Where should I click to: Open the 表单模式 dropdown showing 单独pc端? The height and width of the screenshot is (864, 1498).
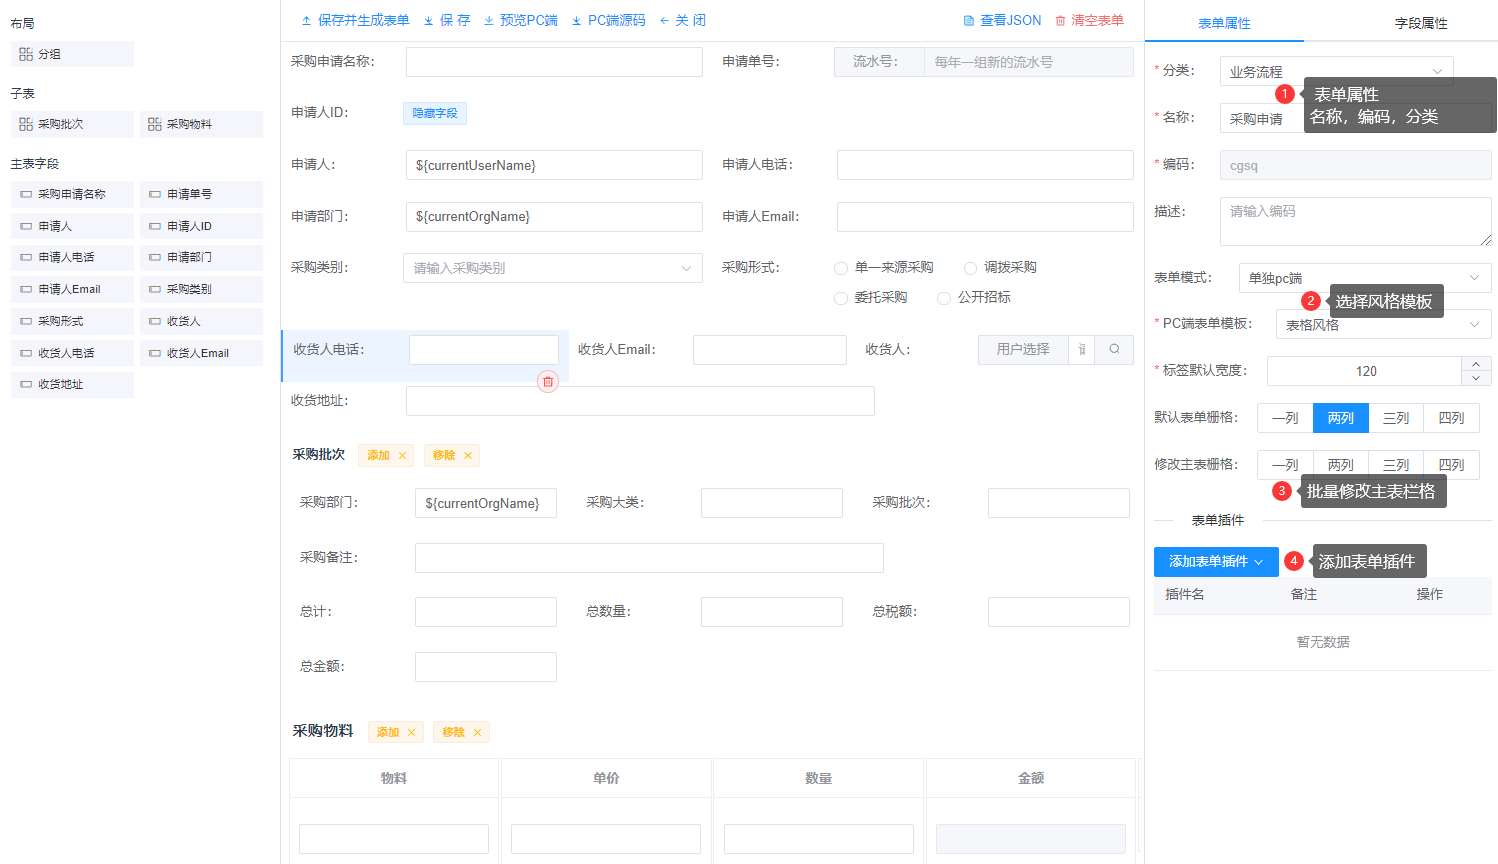pos(1365,278)
